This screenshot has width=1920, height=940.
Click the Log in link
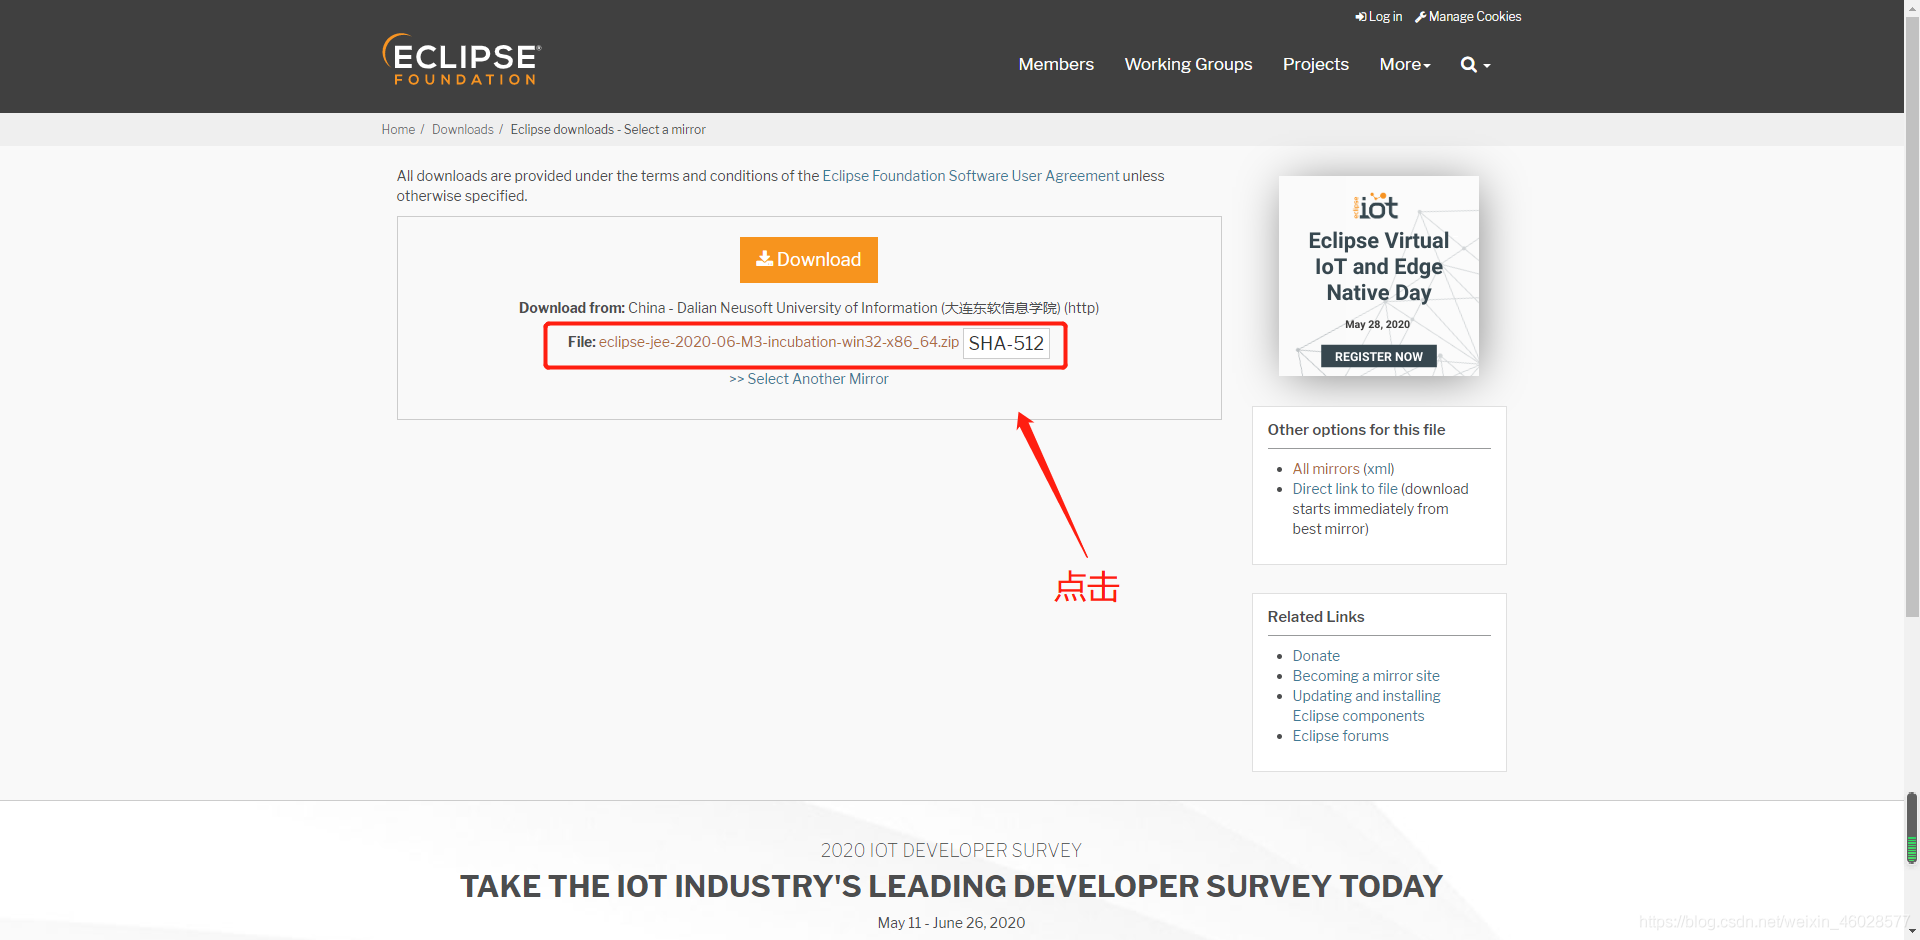[x=1379, y=17]
